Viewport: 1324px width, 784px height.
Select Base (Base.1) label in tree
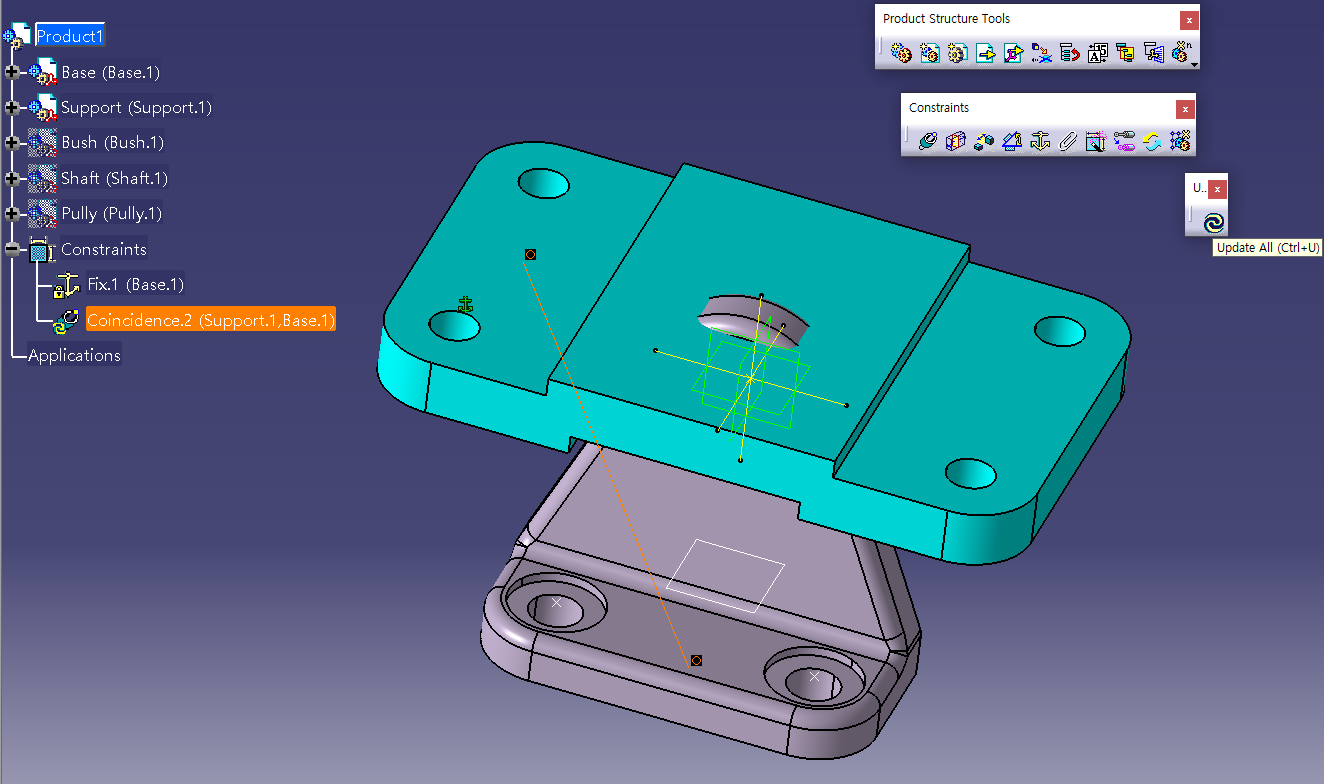pyautogui.click(x=110, y=72)
